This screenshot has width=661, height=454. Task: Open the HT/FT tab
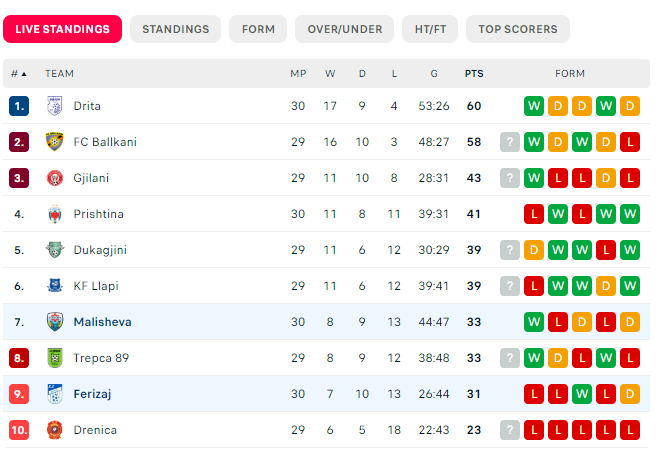[430, 29]
